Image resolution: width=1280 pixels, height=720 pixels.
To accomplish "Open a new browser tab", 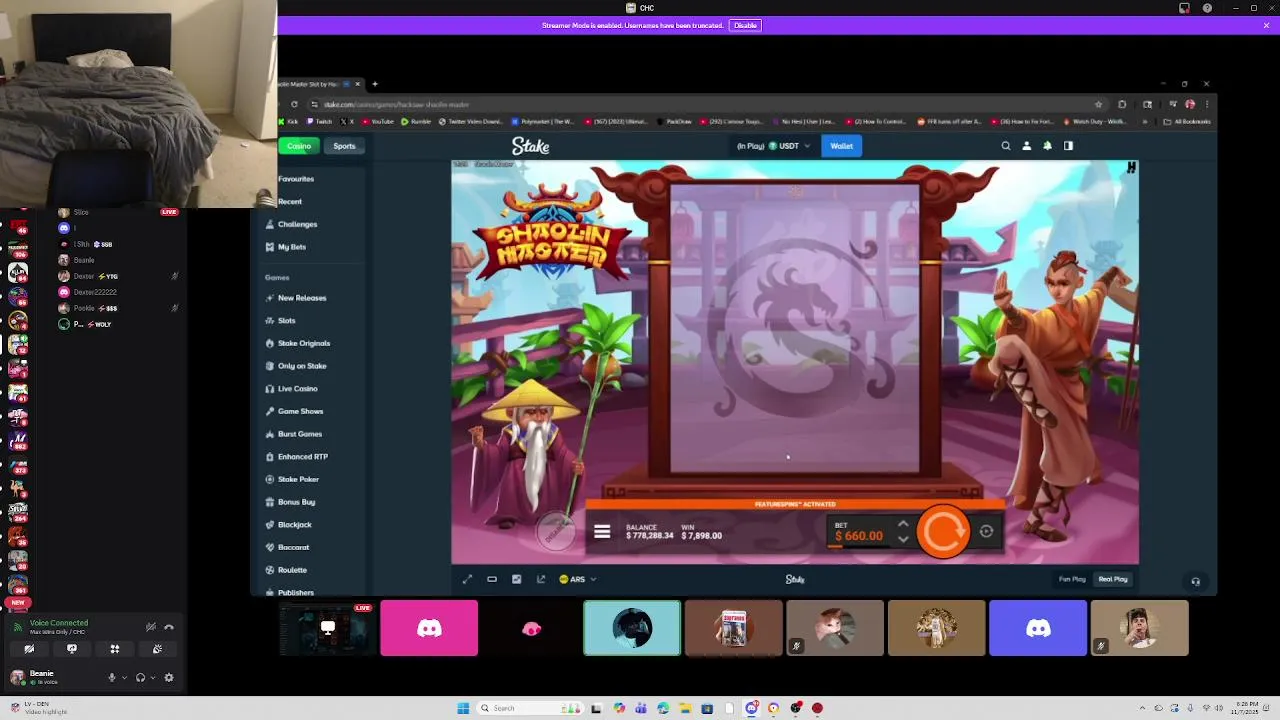I will (375, 84).
